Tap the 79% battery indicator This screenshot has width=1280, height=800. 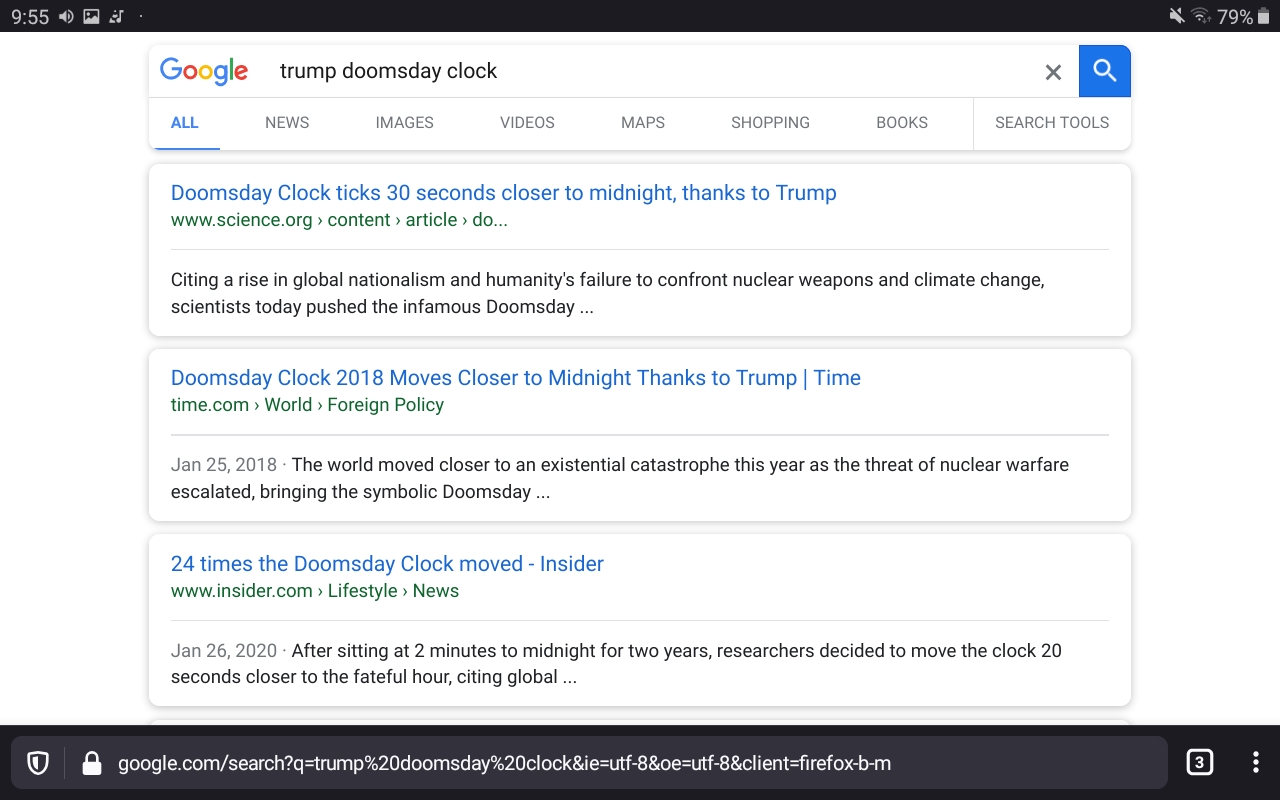pyautogui.click(x=1243, y=17)
